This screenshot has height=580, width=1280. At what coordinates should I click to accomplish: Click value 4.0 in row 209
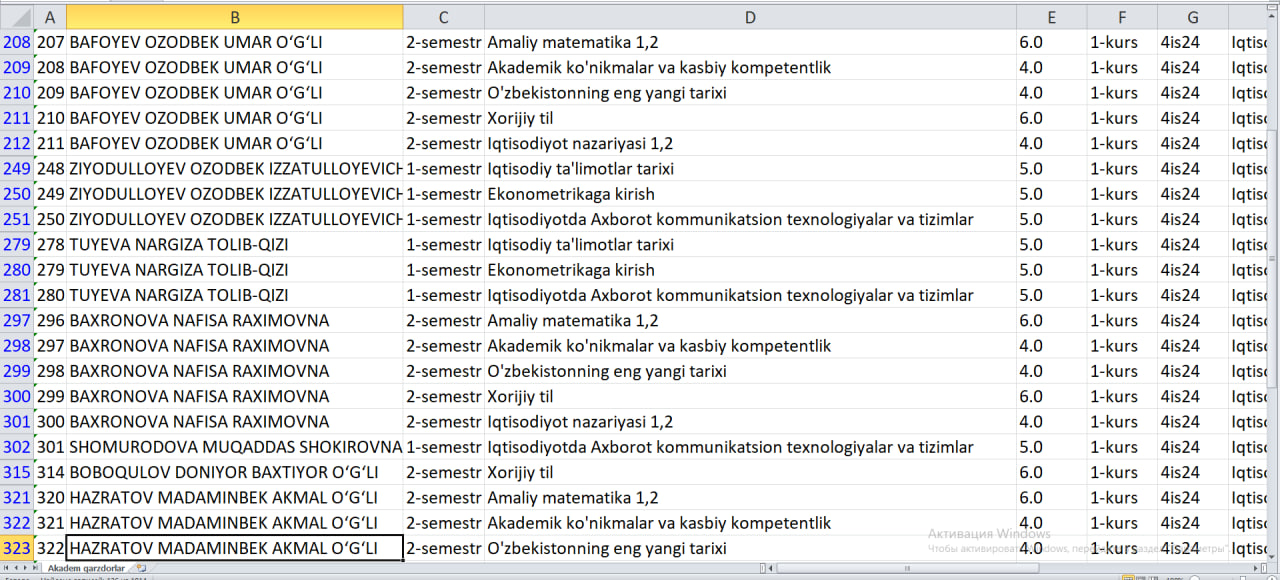[x=1052, y=68]
